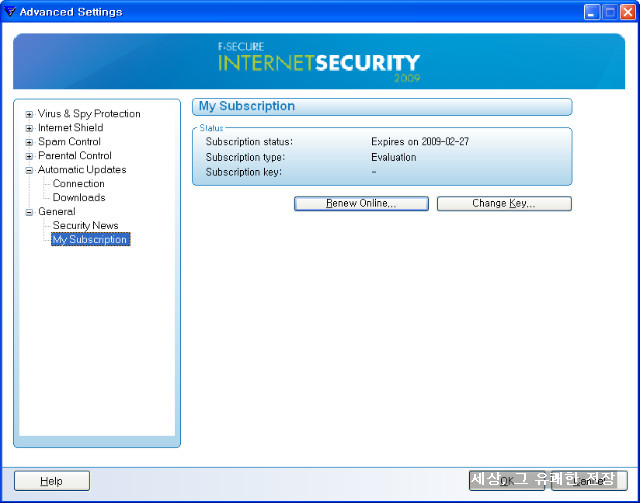Select Virus & Spy Protection in tree
This screenshot has height=503, width=640.
[89, 114]
